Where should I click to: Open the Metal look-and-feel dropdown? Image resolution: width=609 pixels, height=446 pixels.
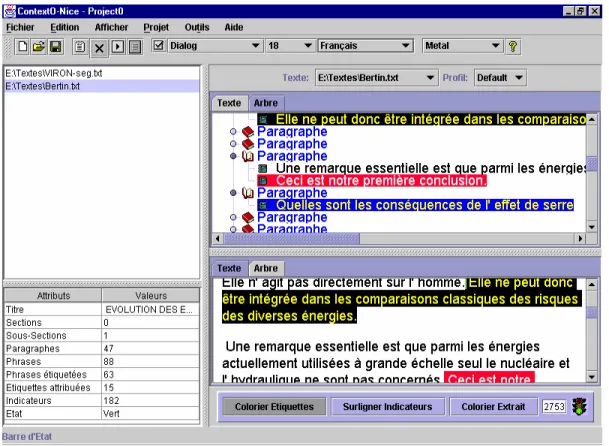[x=463, y=46]
